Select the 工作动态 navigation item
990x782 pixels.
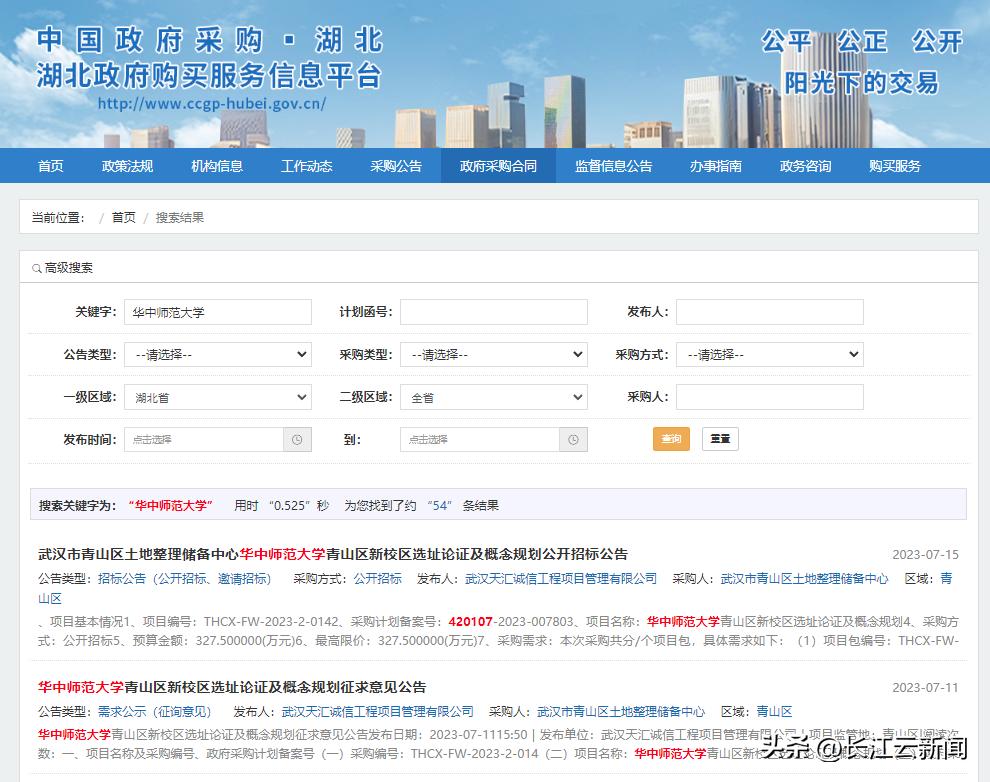click(x=307, y=166)
